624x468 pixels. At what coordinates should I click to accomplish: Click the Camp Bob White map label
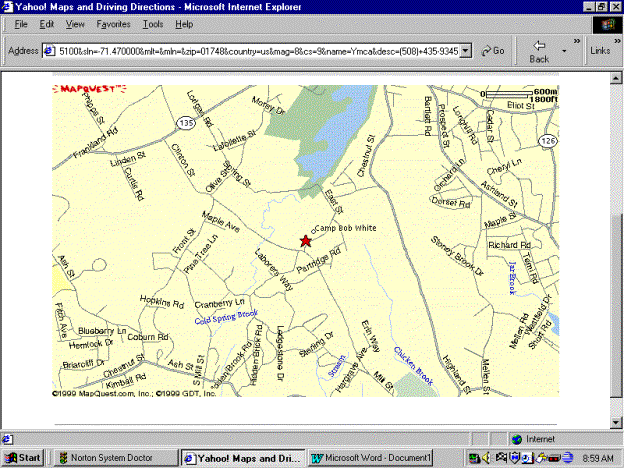click(345, 228)
